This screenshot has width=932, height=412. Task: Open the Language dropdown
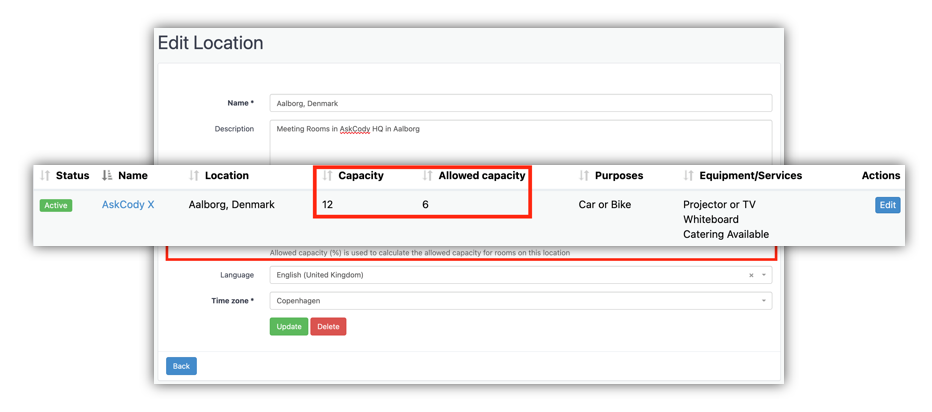pos(521,275)
